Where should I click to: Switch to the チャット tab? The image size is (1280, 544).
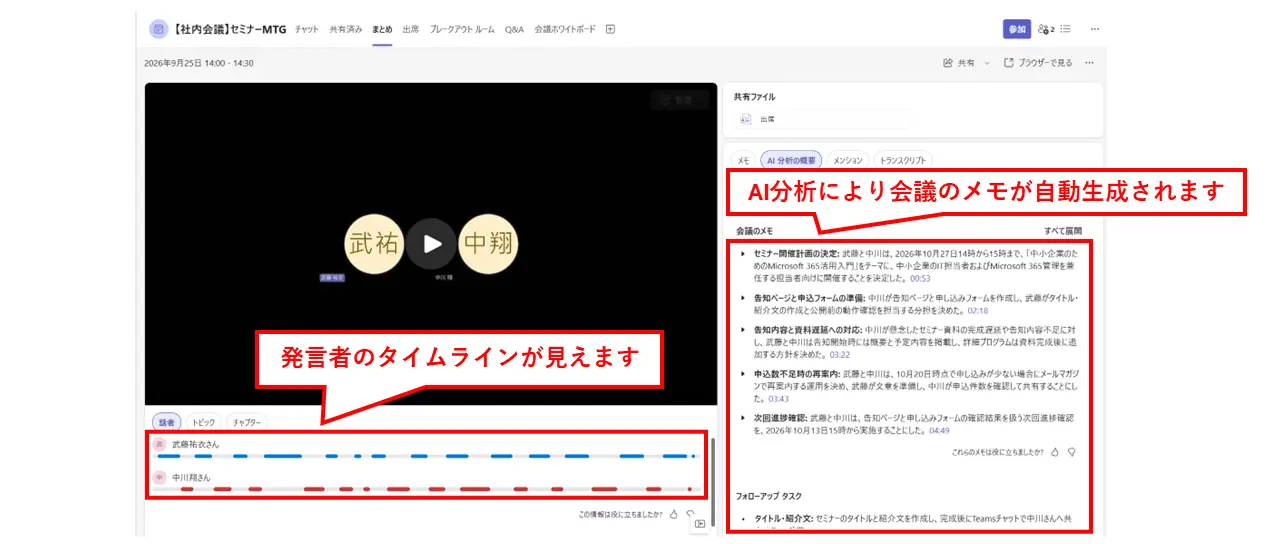point(307,29)
